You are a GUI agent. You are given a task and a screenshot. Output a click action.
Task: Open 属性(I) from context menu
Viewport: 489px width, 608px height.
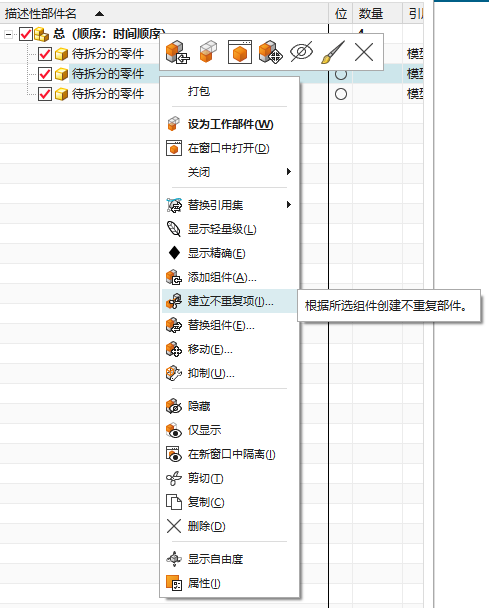tap(230, 583)
